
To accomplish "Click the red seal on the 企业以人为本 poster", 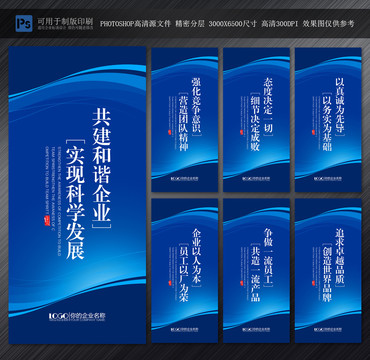I will (x=169, y=283).
